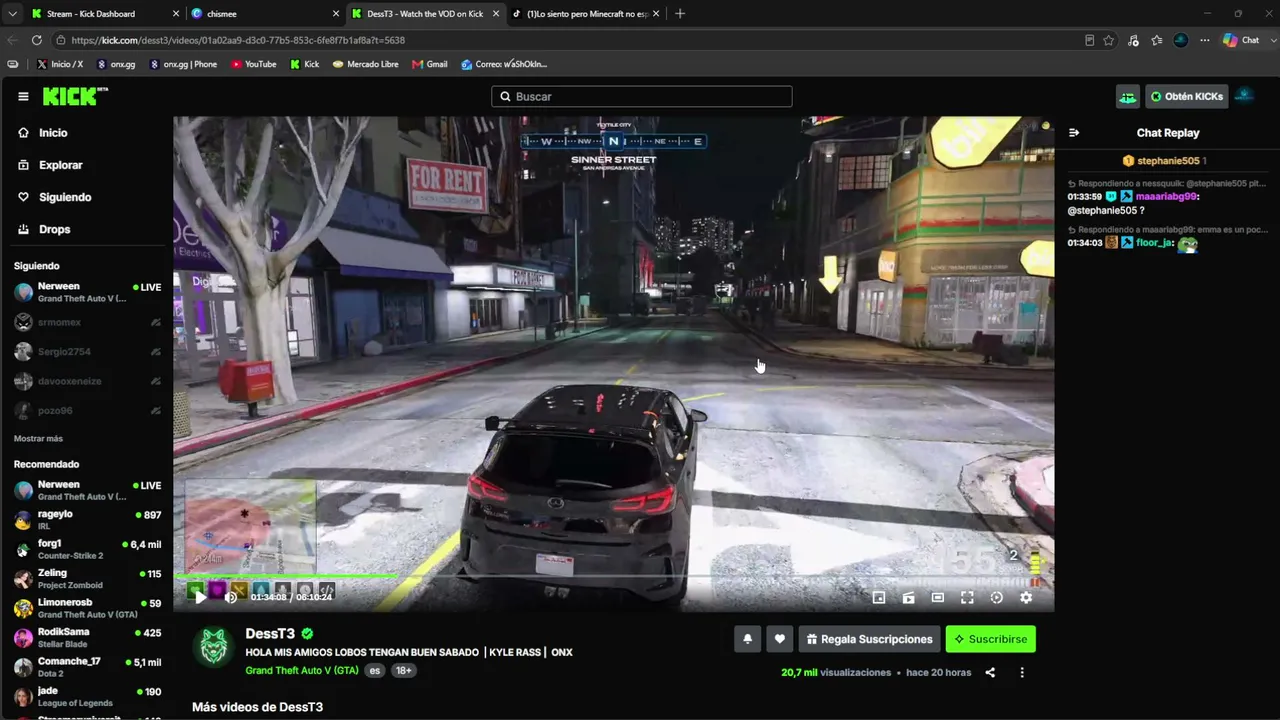Open a new browser tab
Image resolution: width=1280 pixels, height=720 pixels.
pos(680,14)
